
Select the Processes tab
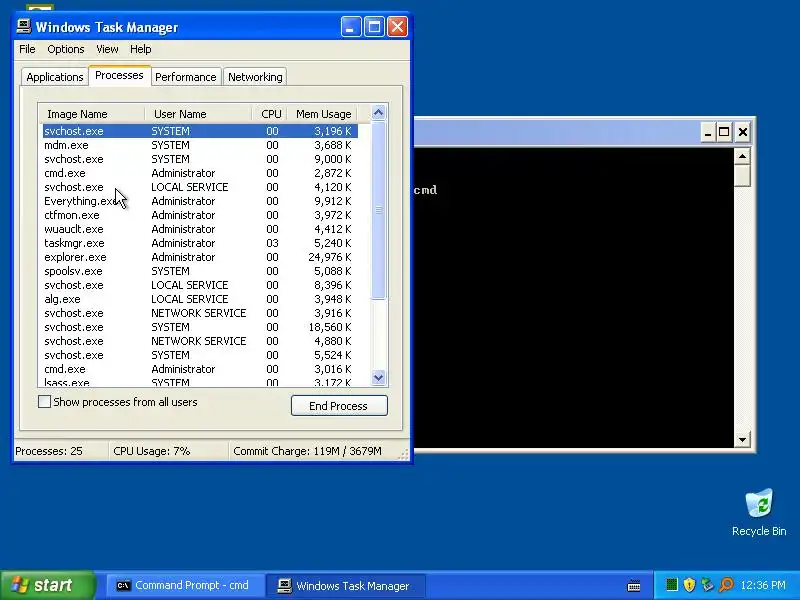coord(119,76)
